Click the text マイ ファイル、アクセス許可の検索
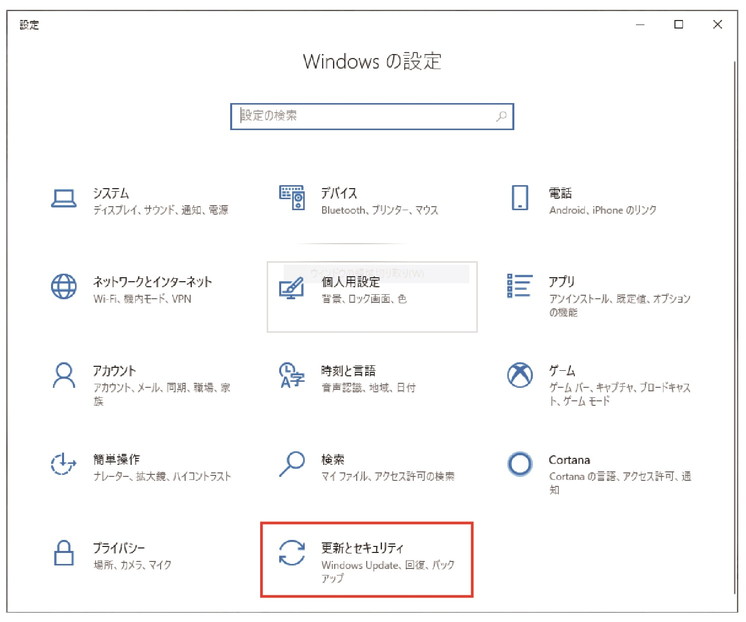The height and width of the screenshot is (622, 746). click(388, 476)
